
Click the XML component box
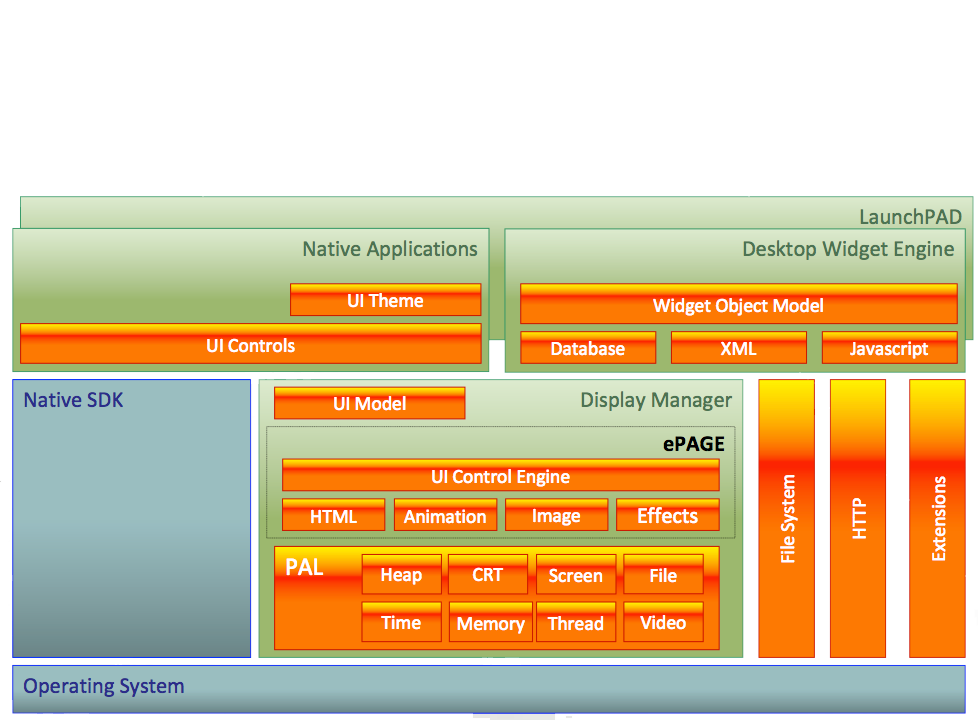click(x=738, y=348)
